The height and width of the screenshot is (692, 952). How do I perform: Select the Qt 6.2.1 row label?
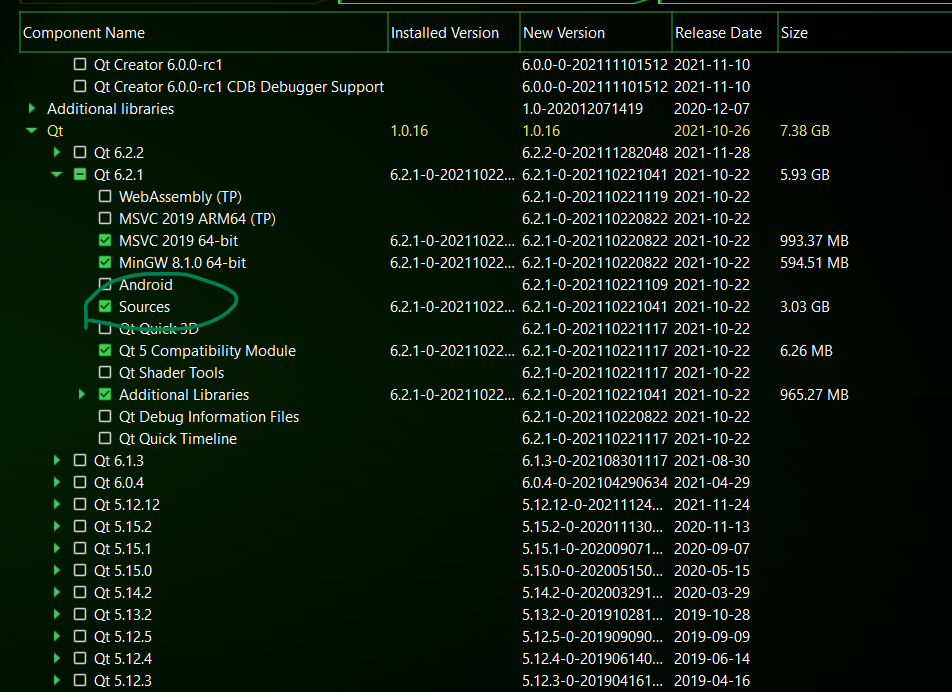pyautogui.click(x=118, y=175)
